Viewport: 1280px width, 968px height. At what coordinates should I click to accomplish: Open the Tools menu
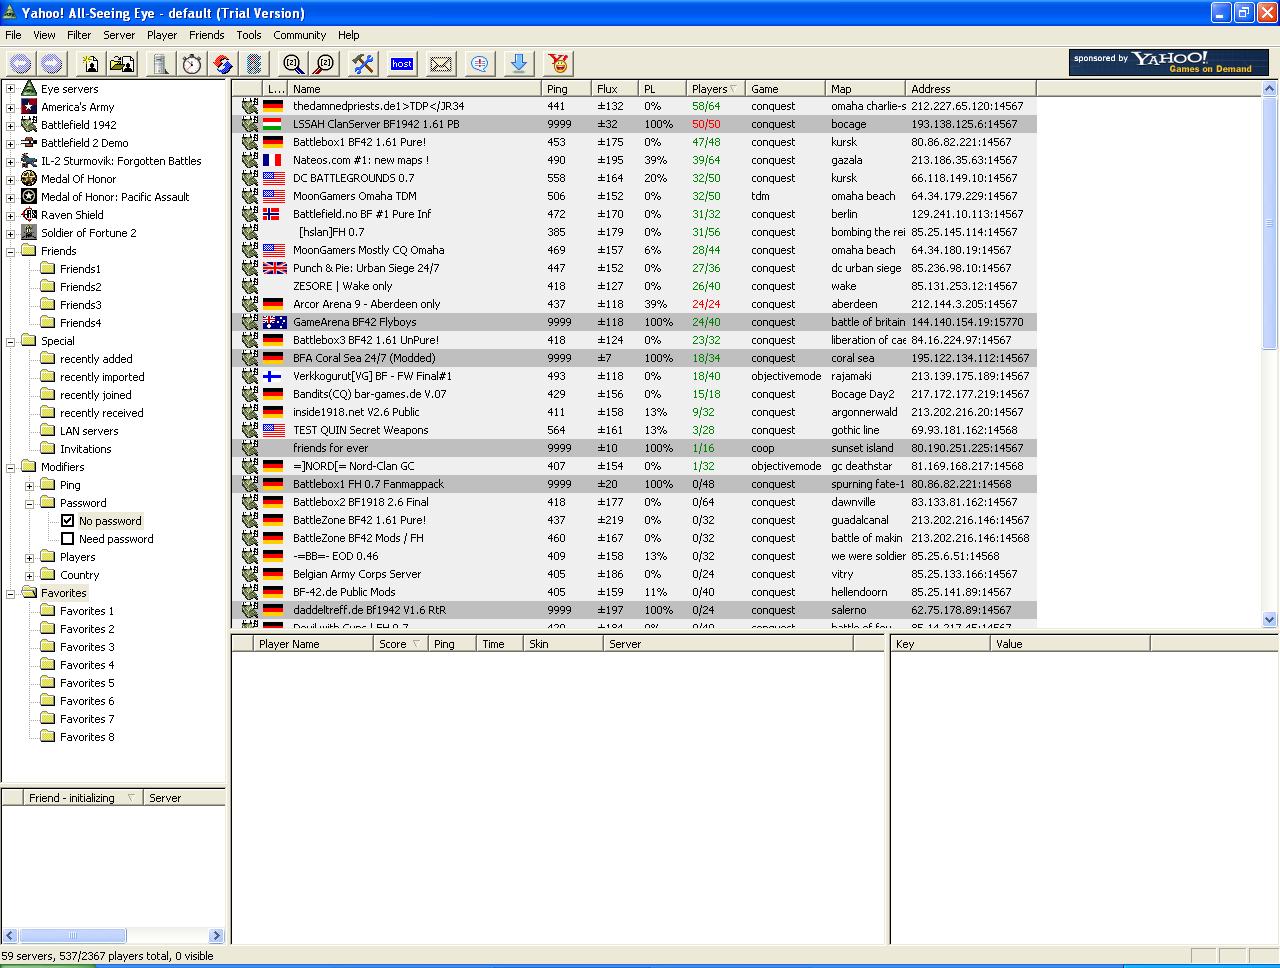click(x=249, y=35)
